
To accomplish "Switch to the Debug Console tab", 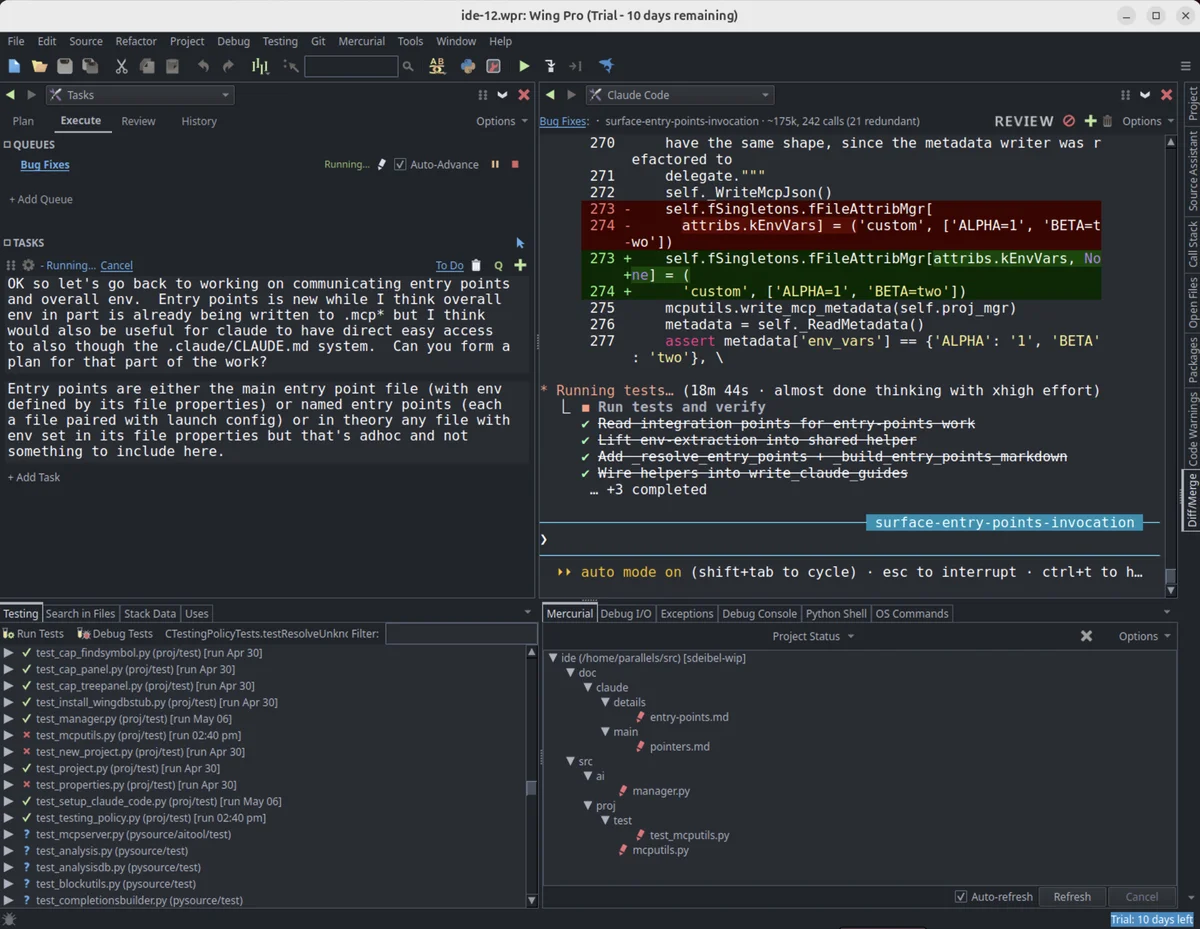I will tap(760, 614).
